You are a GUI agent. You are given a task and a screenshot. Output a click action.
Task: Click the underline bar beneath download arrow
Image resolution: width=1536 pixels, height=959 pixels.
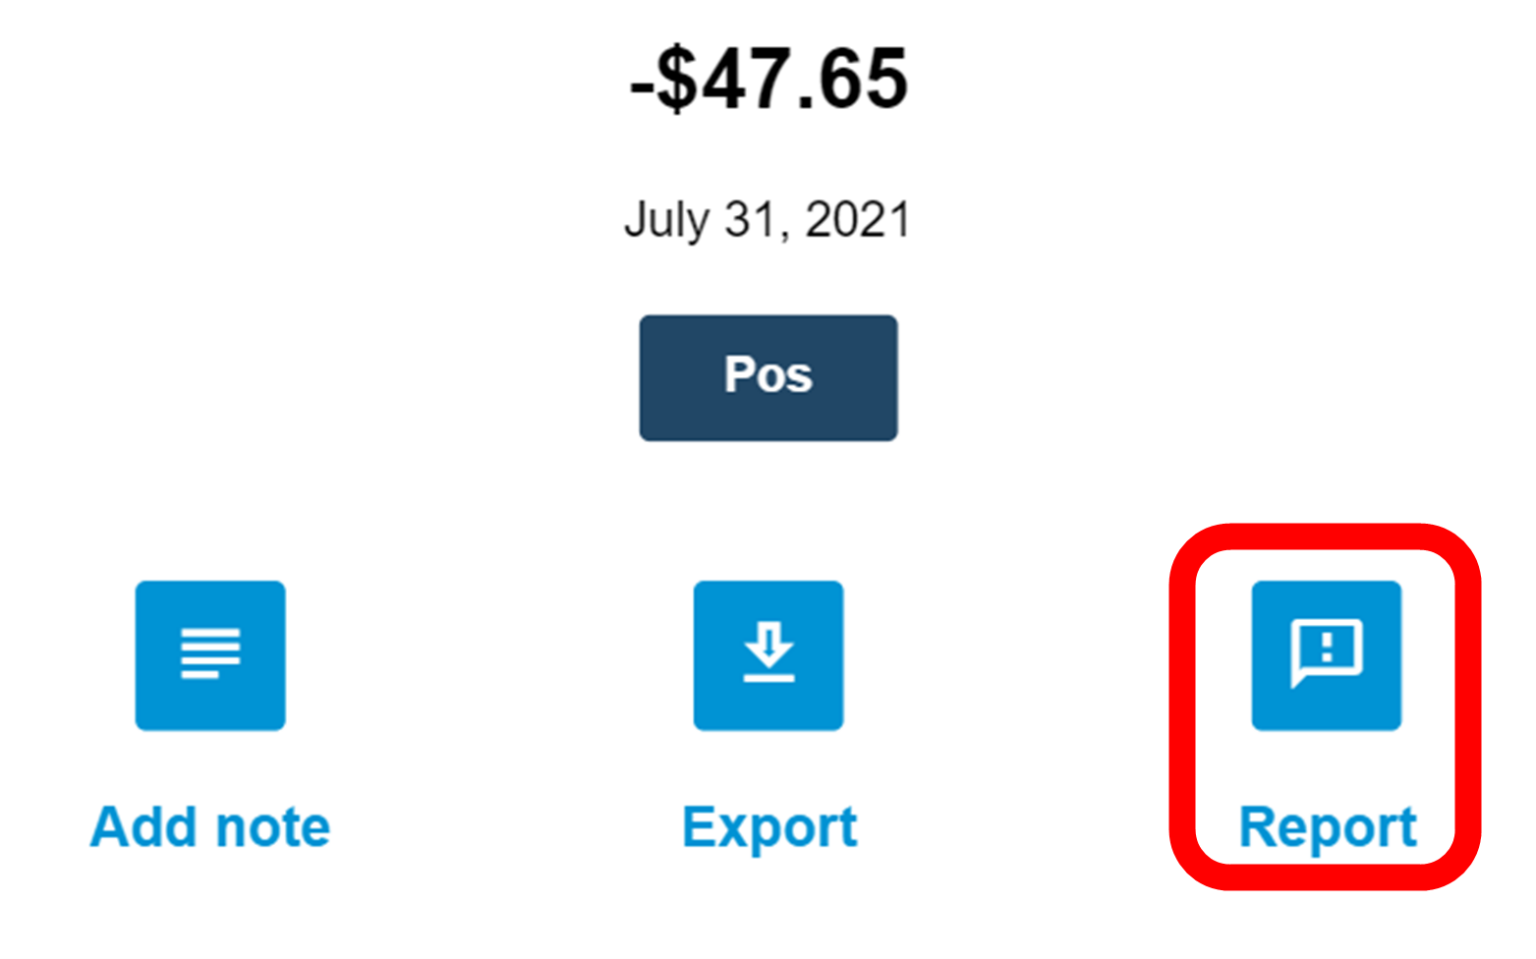(x=768, y=678)
